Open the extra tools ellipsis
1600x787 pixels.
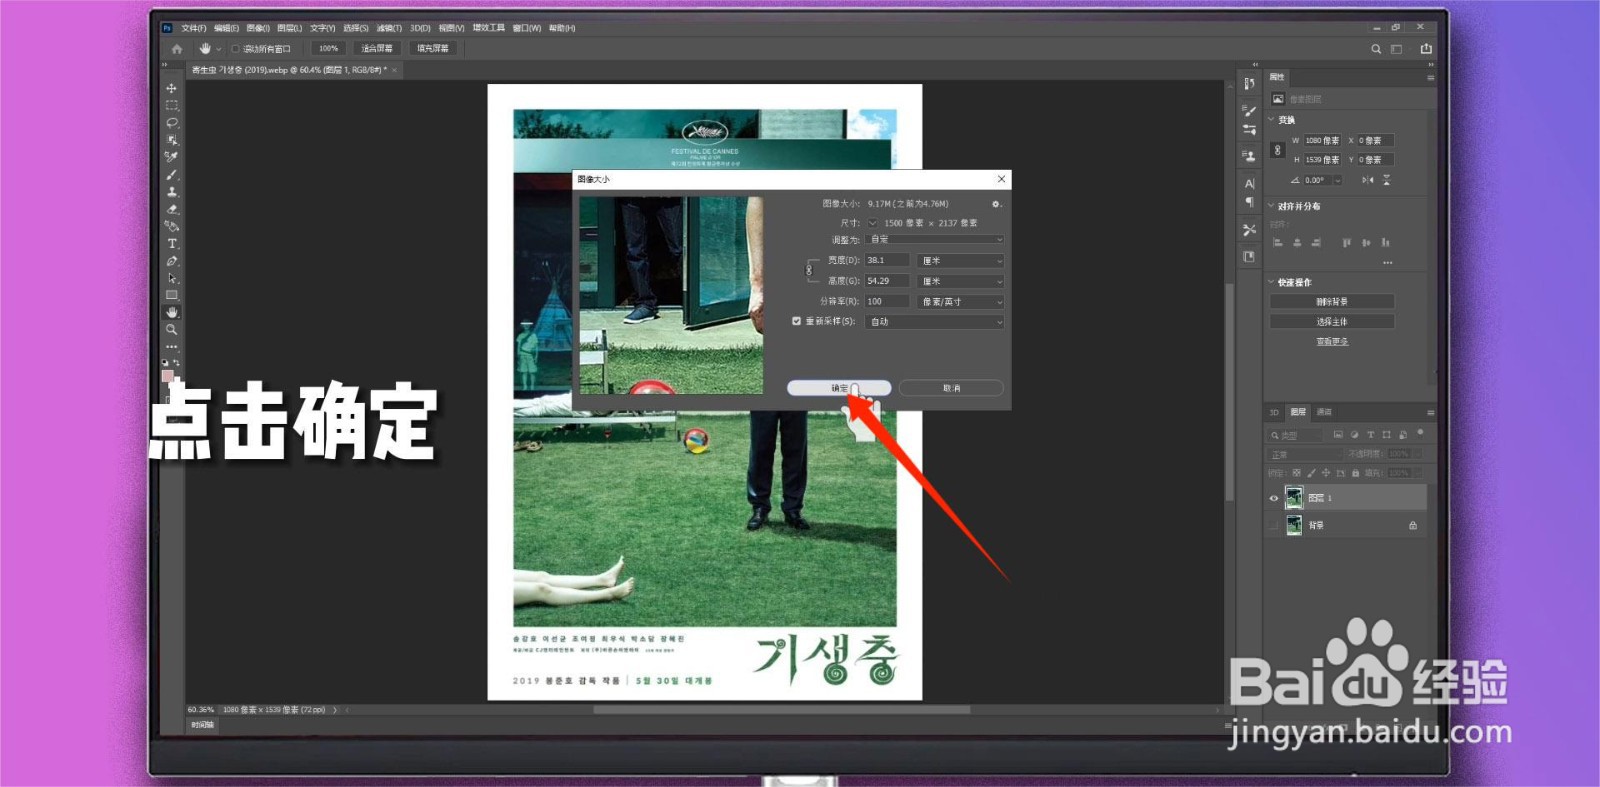tap(171, 346)
